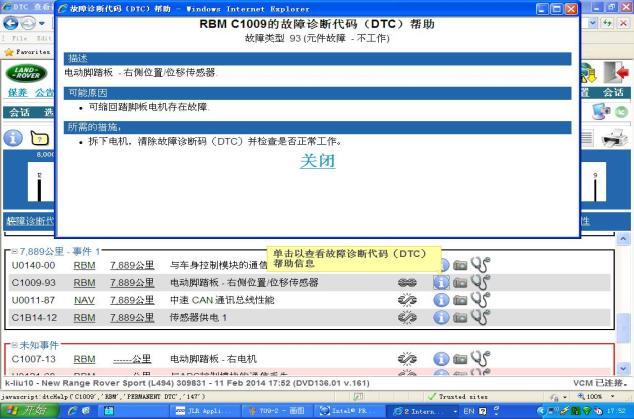Collapse the 7,889公里 - 事件 1 group
This screenshot has height=419, width=634.
(x=14, y=252)
